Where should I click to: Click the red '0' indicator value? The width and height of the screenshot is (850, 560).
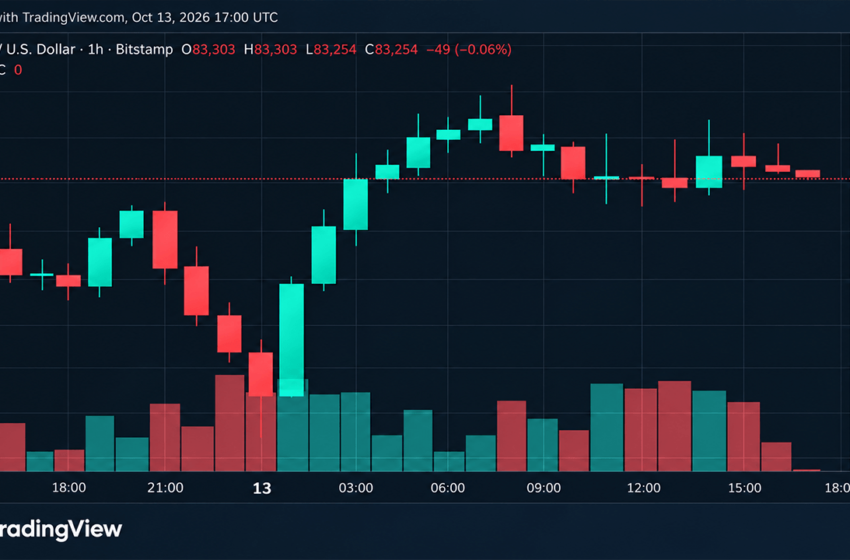[x=18, y=70]
